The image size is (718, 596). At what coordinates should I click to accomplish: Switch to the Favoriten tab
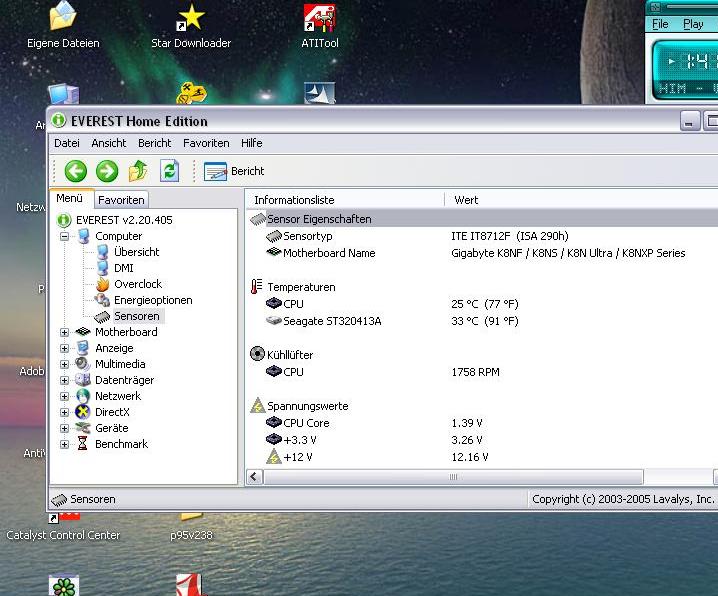[121, 200]
